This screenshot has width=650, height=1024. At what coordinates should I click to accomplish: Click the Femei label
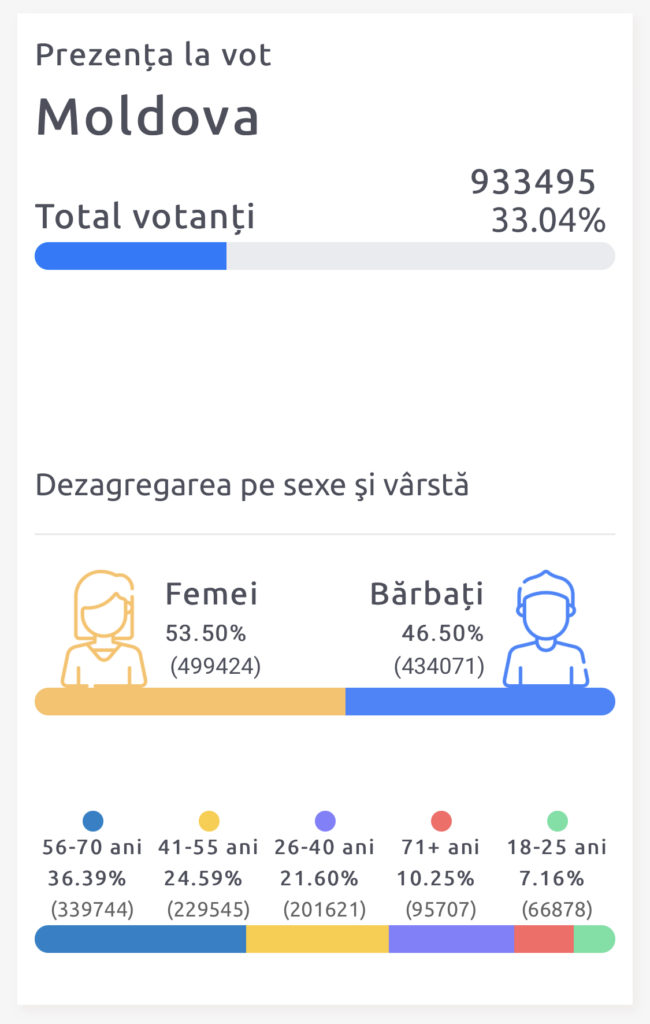click(211, 594)
